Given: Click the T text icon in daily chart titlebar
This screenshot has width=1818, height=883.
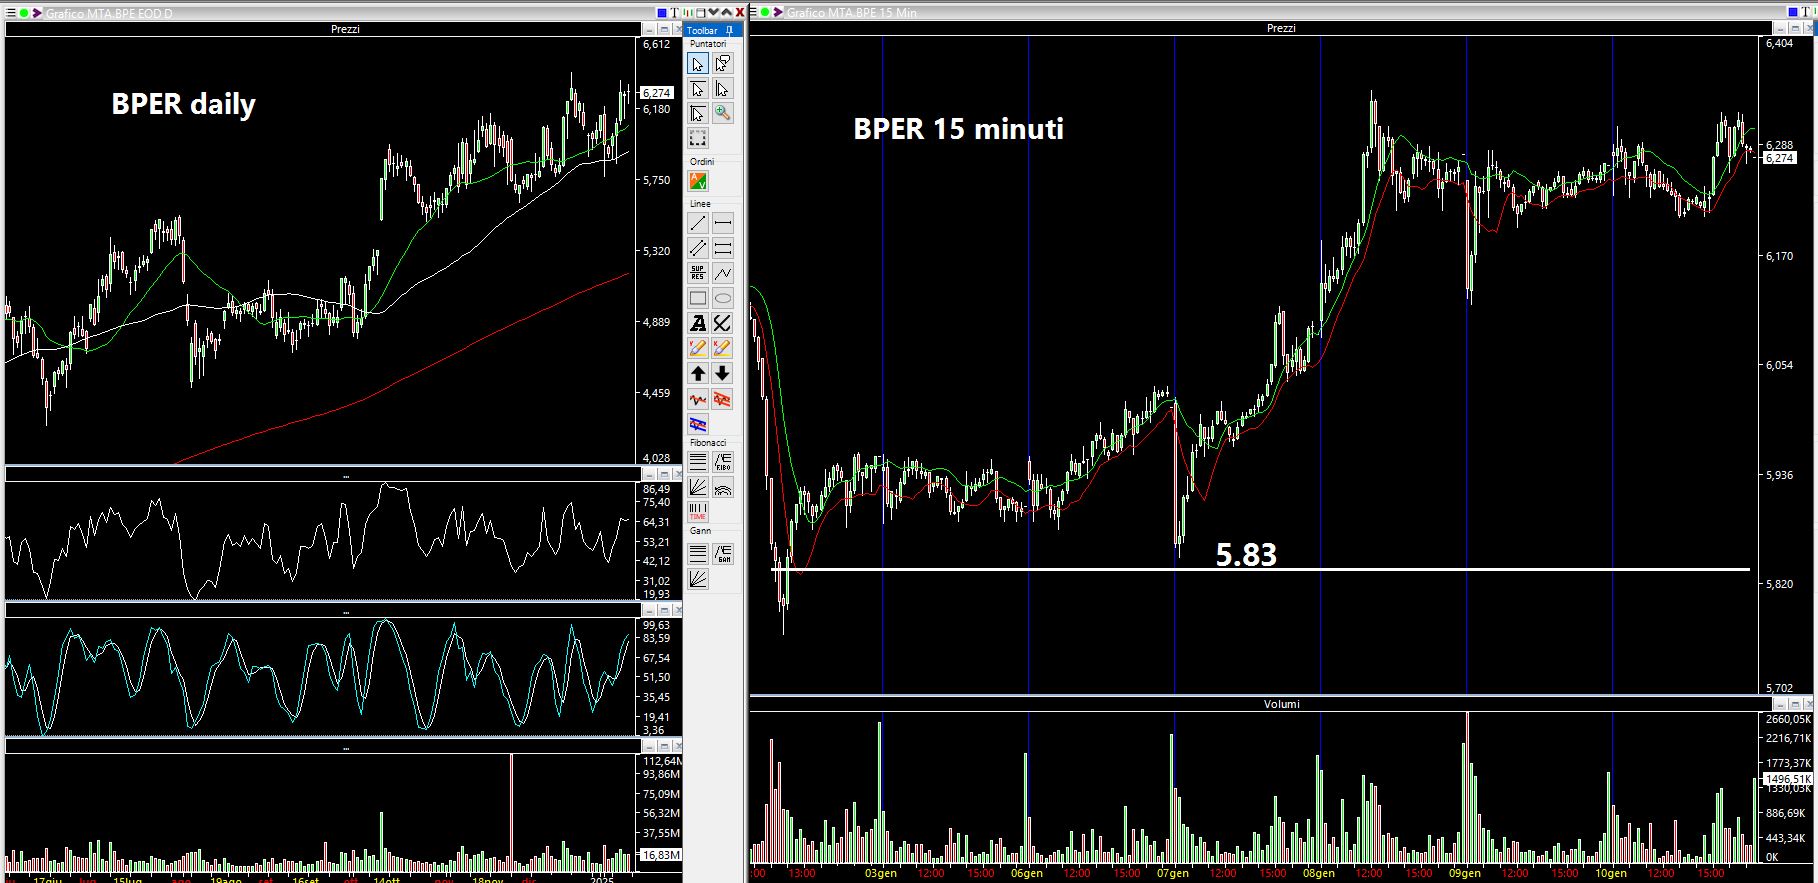Looking at the screenshot, I should click(675, 12).
